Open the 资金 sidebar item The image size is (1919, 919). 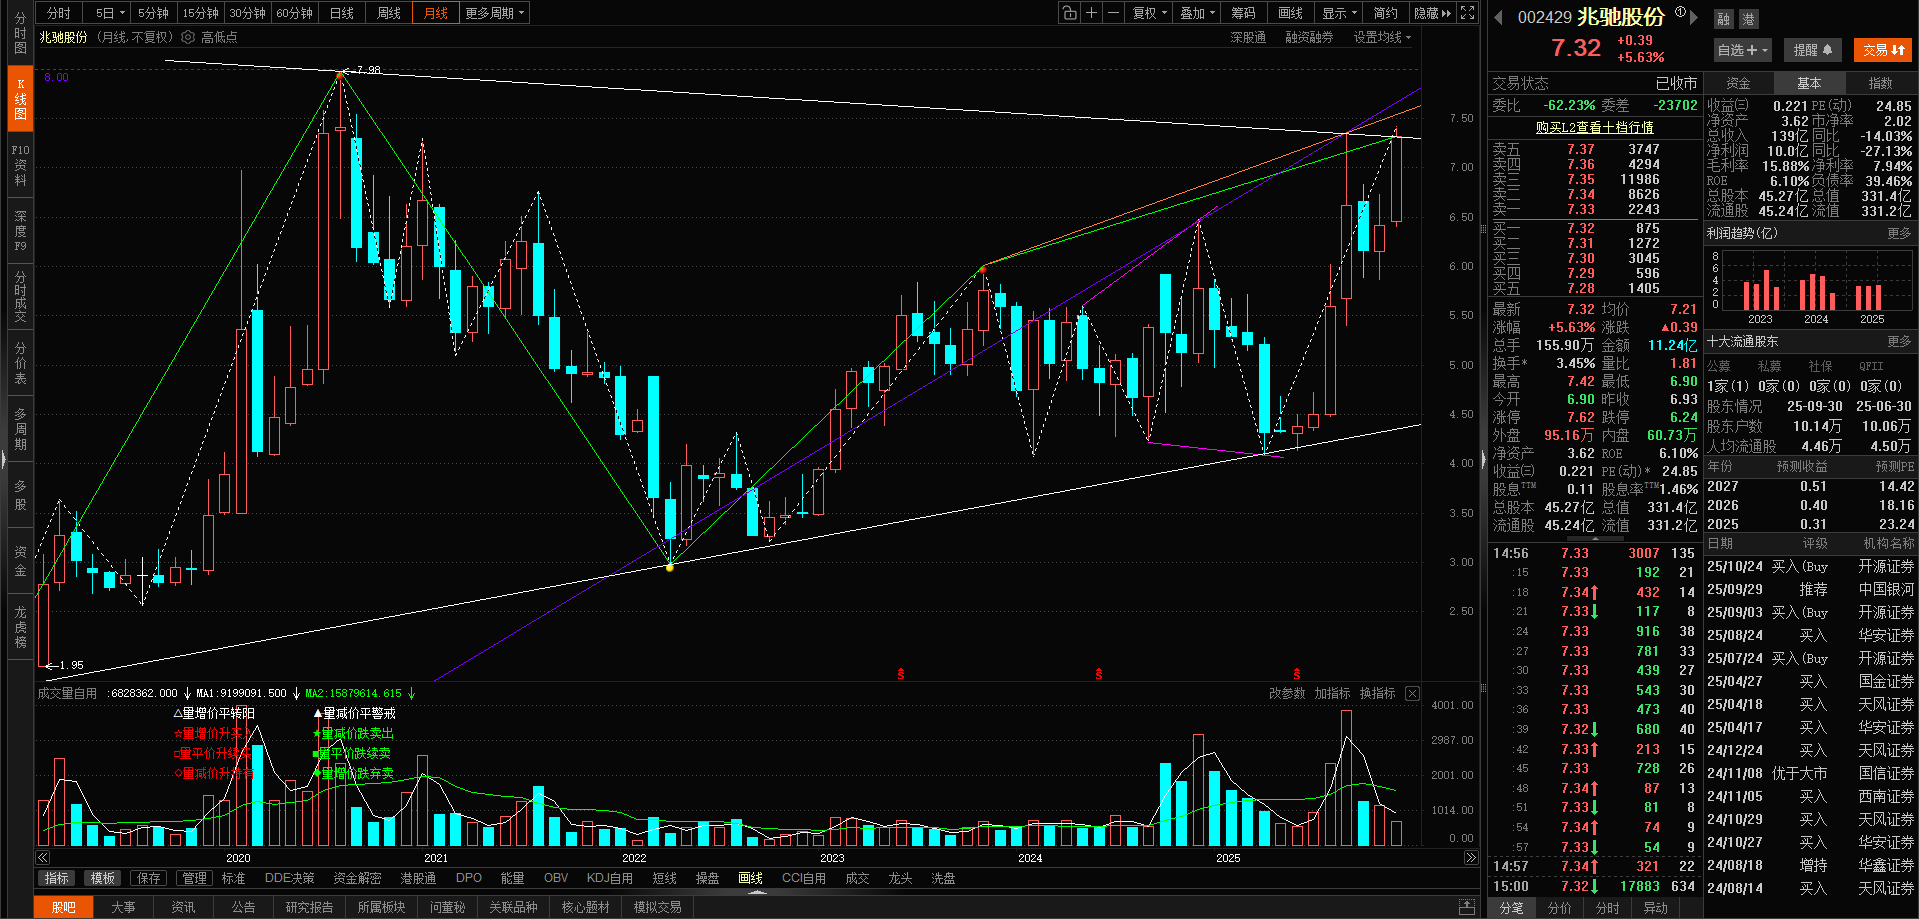pos(20,561)
